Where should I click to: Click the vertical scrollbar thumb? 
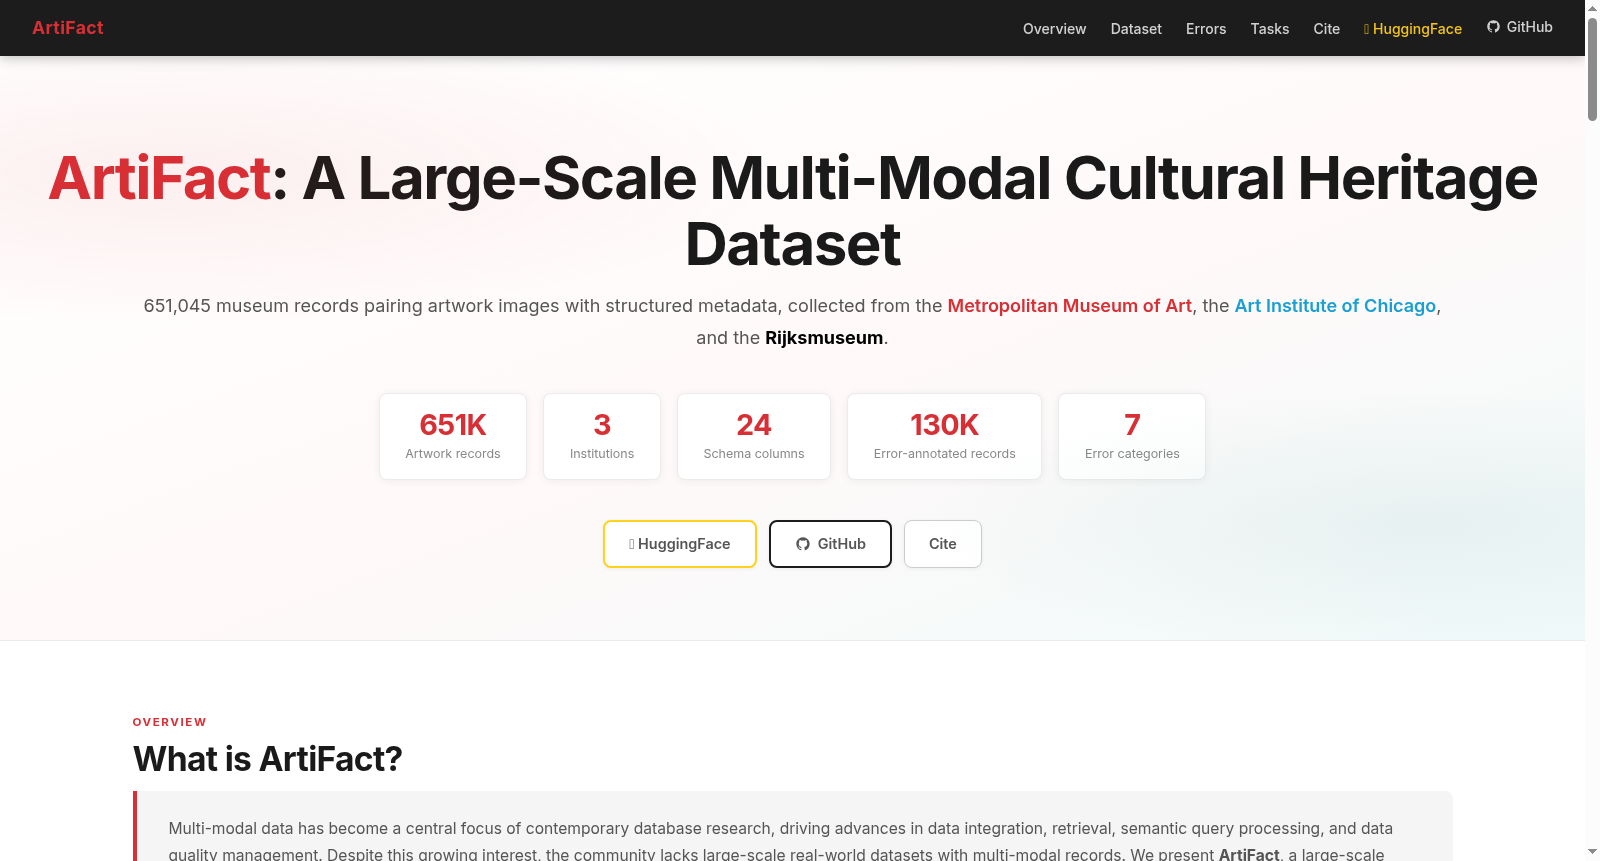[1592, 68]
